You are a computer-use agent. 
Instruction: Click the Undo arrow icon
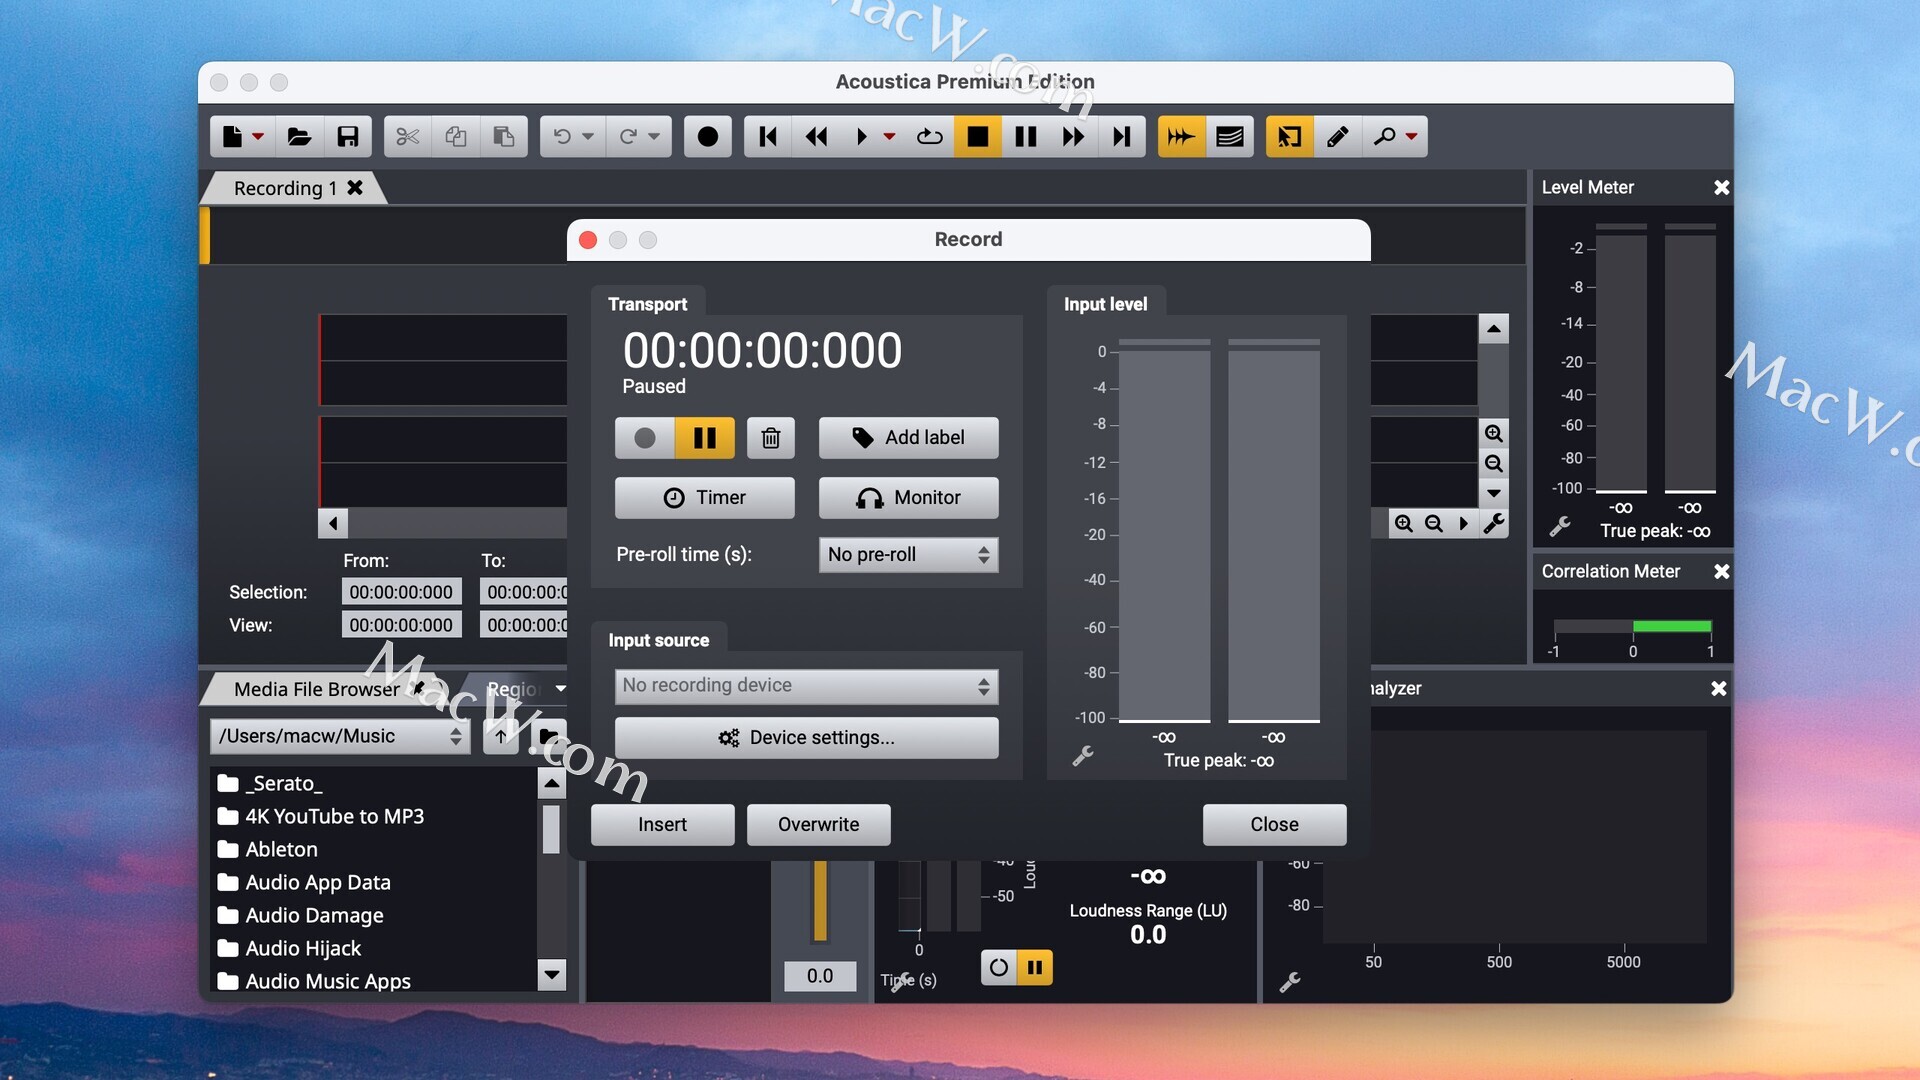(562, 137)
